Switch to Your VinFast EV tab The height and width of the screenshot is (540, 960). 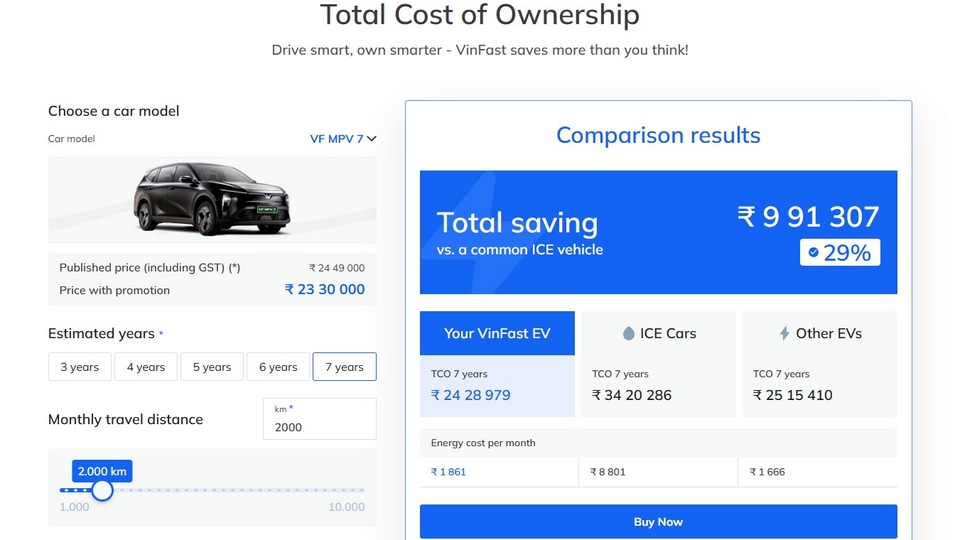(x=497, y=333)
